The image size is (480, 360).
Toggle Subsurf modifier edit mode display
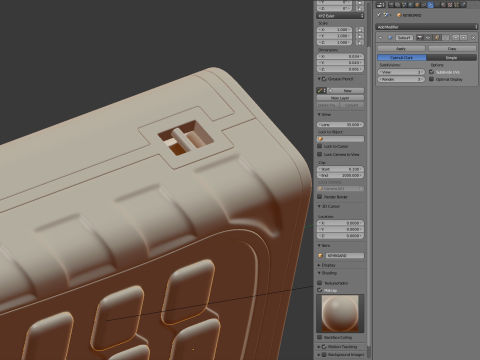437,38
